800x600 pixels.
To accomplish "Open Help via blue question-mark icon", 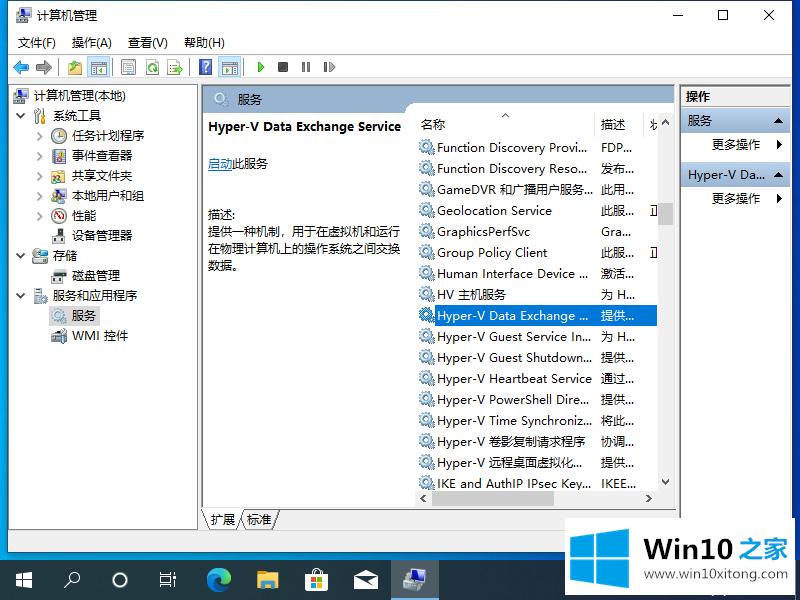I will tap(205, 67).
